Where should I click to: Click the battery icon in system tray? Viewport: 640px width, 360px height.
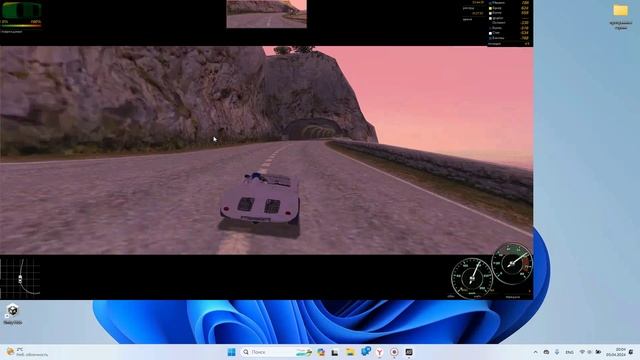tap(598, 352)
